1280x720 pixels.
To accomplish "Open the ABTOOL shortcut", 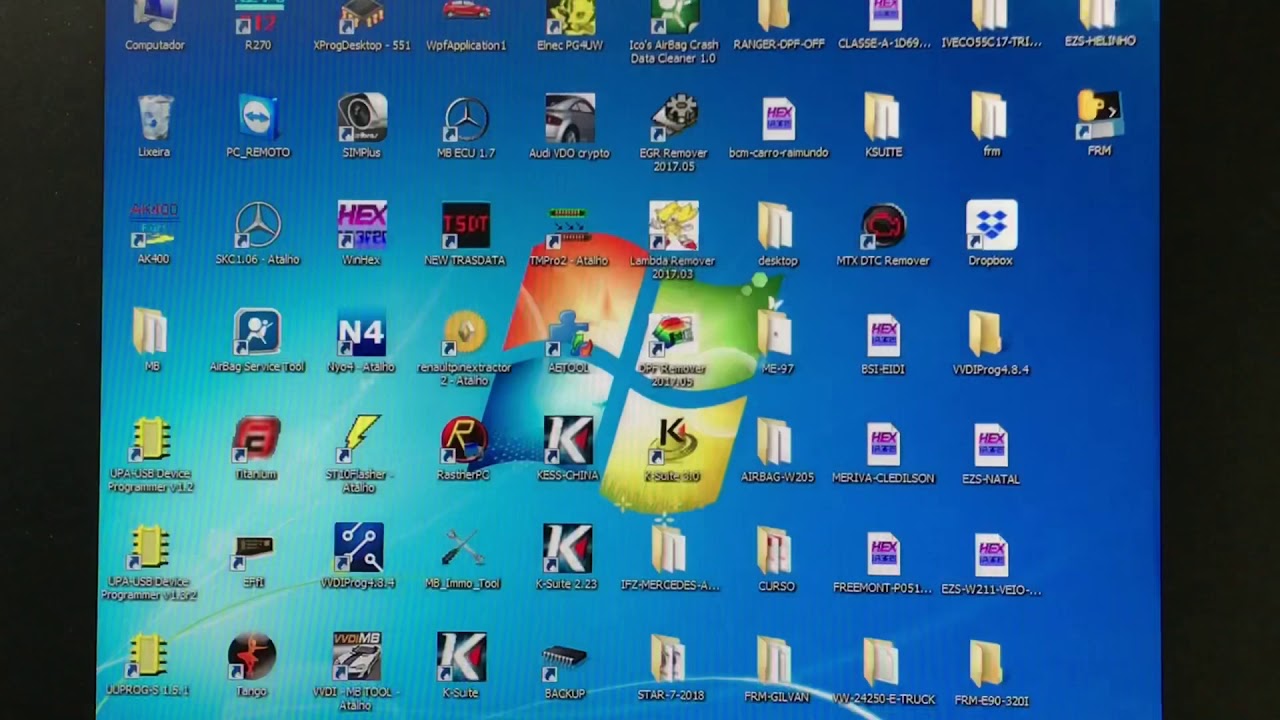I will coord(568,342).
